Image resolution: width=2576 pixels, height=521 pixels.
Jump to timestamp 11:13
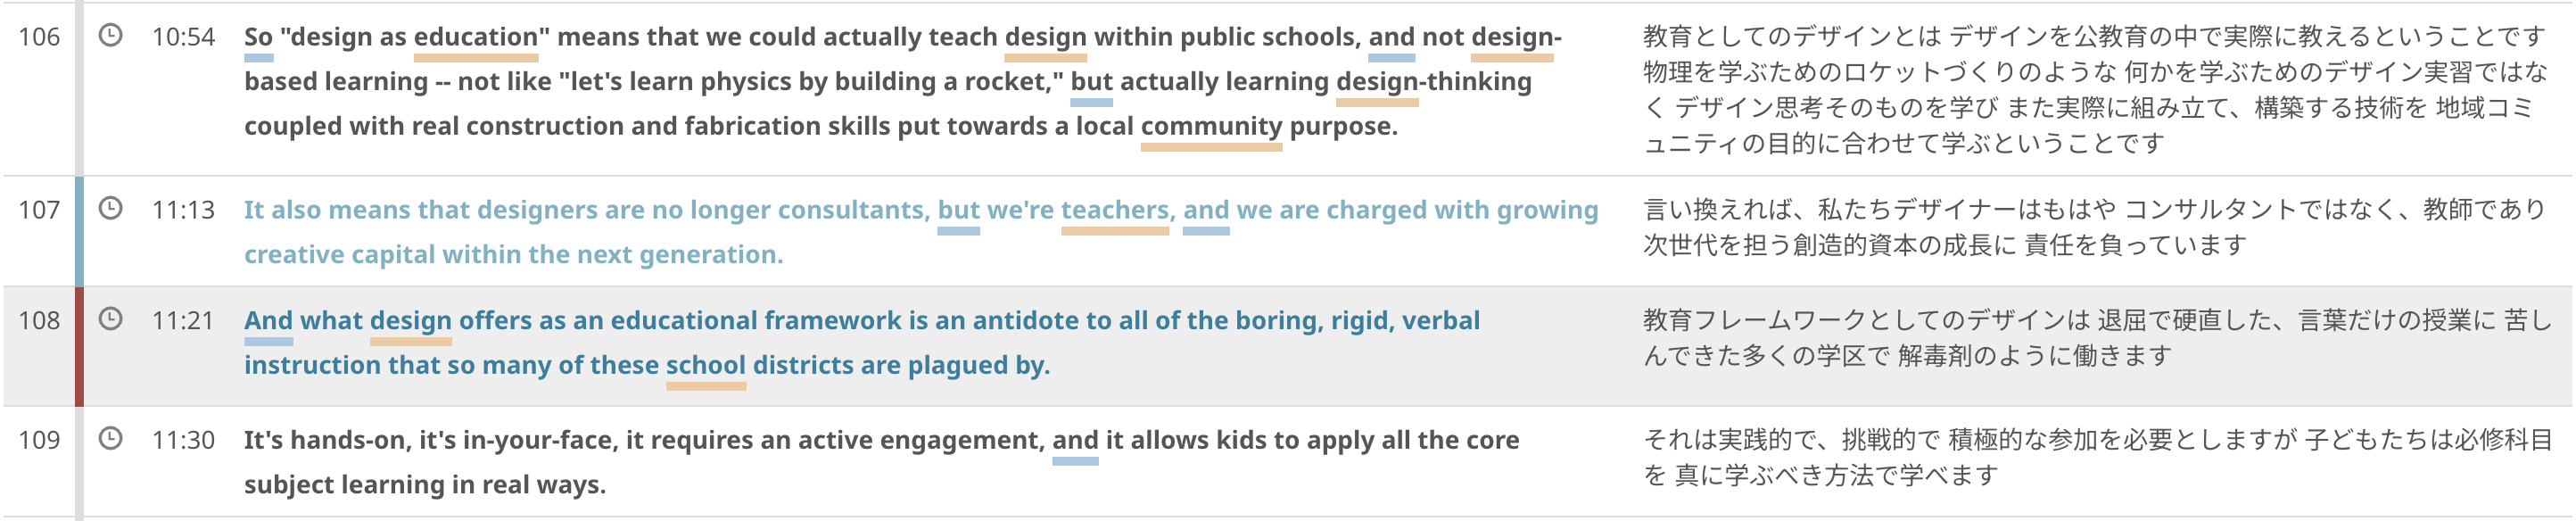[x=183, y=210]
